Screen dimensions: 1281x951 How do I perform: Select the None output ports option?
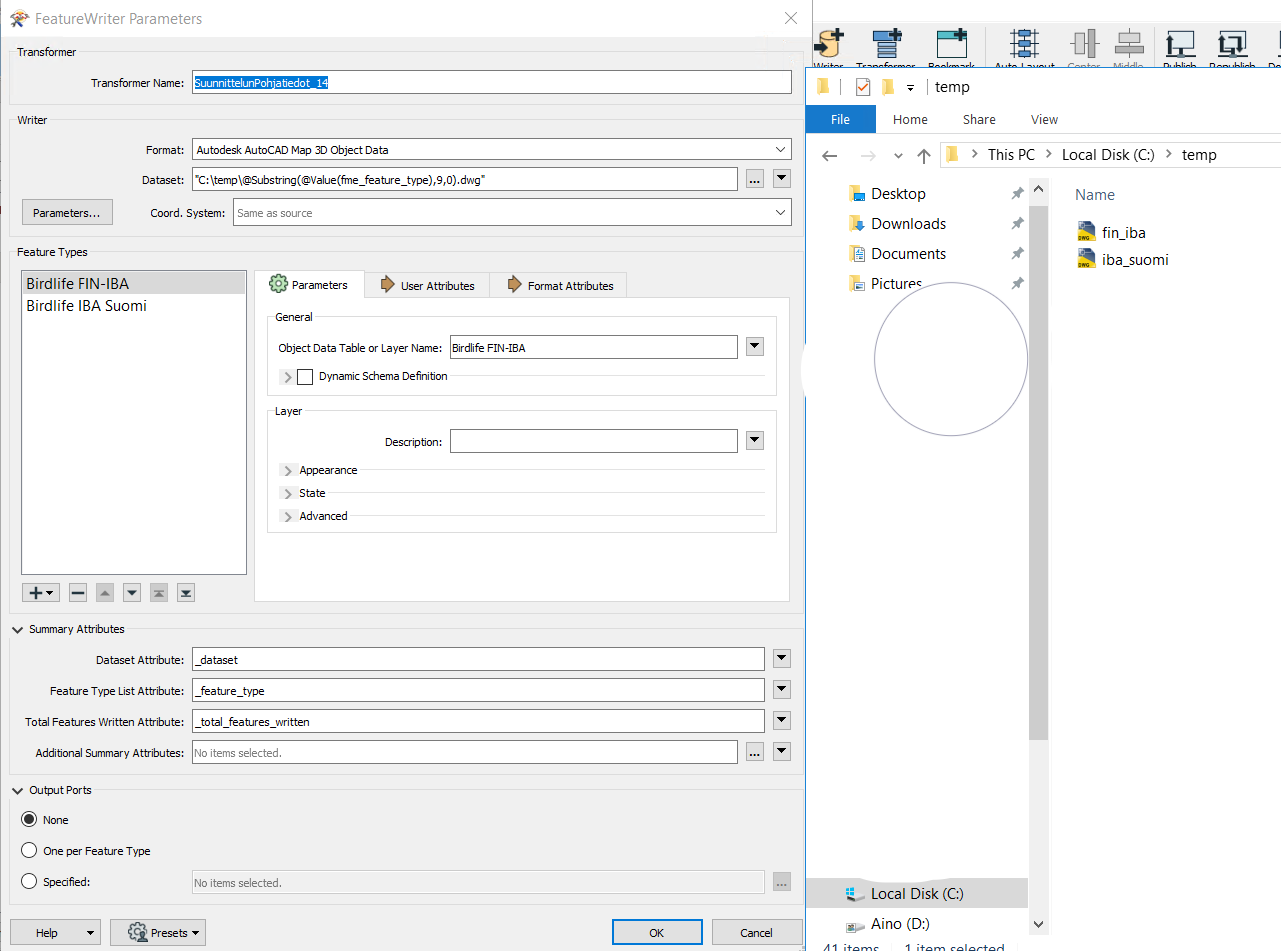(29, 820)
